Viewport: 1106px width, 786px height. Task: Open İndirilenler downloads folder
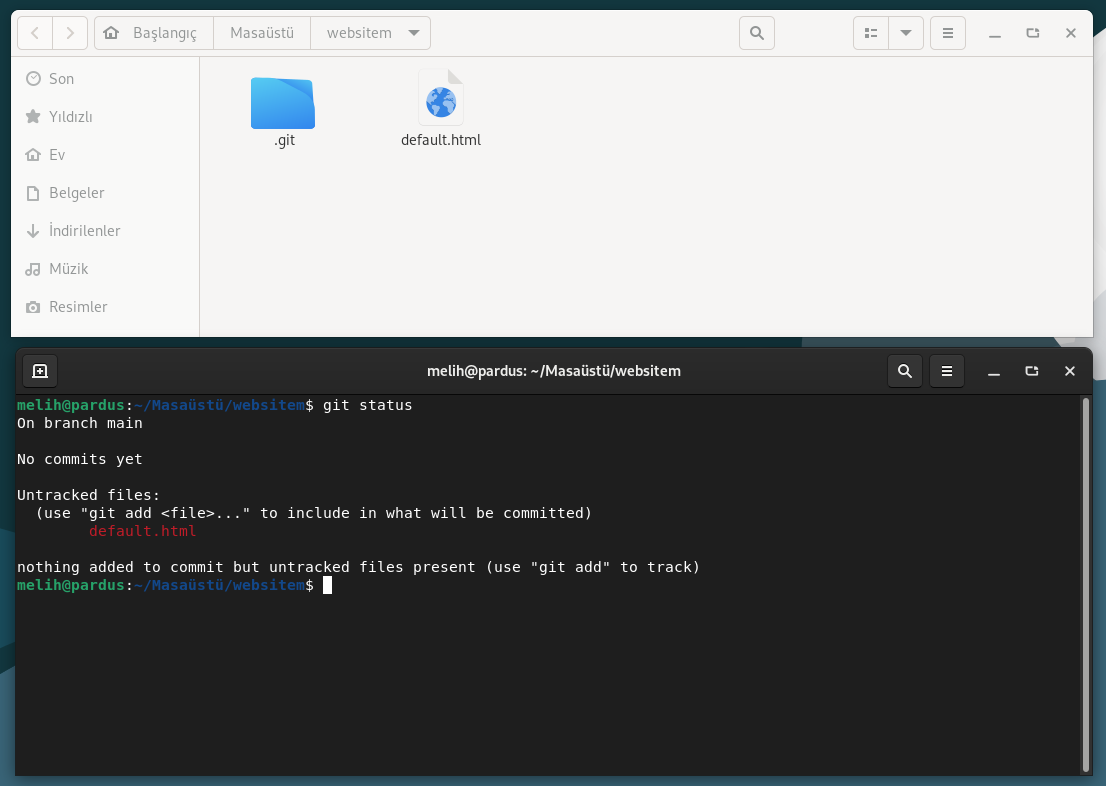point(105,231)
